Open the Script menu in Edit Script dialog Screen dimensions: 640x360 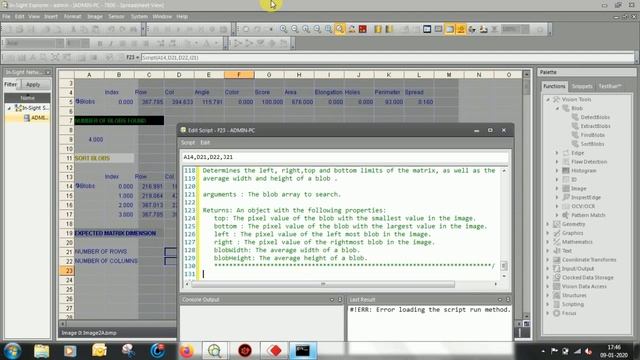point(188,142)
